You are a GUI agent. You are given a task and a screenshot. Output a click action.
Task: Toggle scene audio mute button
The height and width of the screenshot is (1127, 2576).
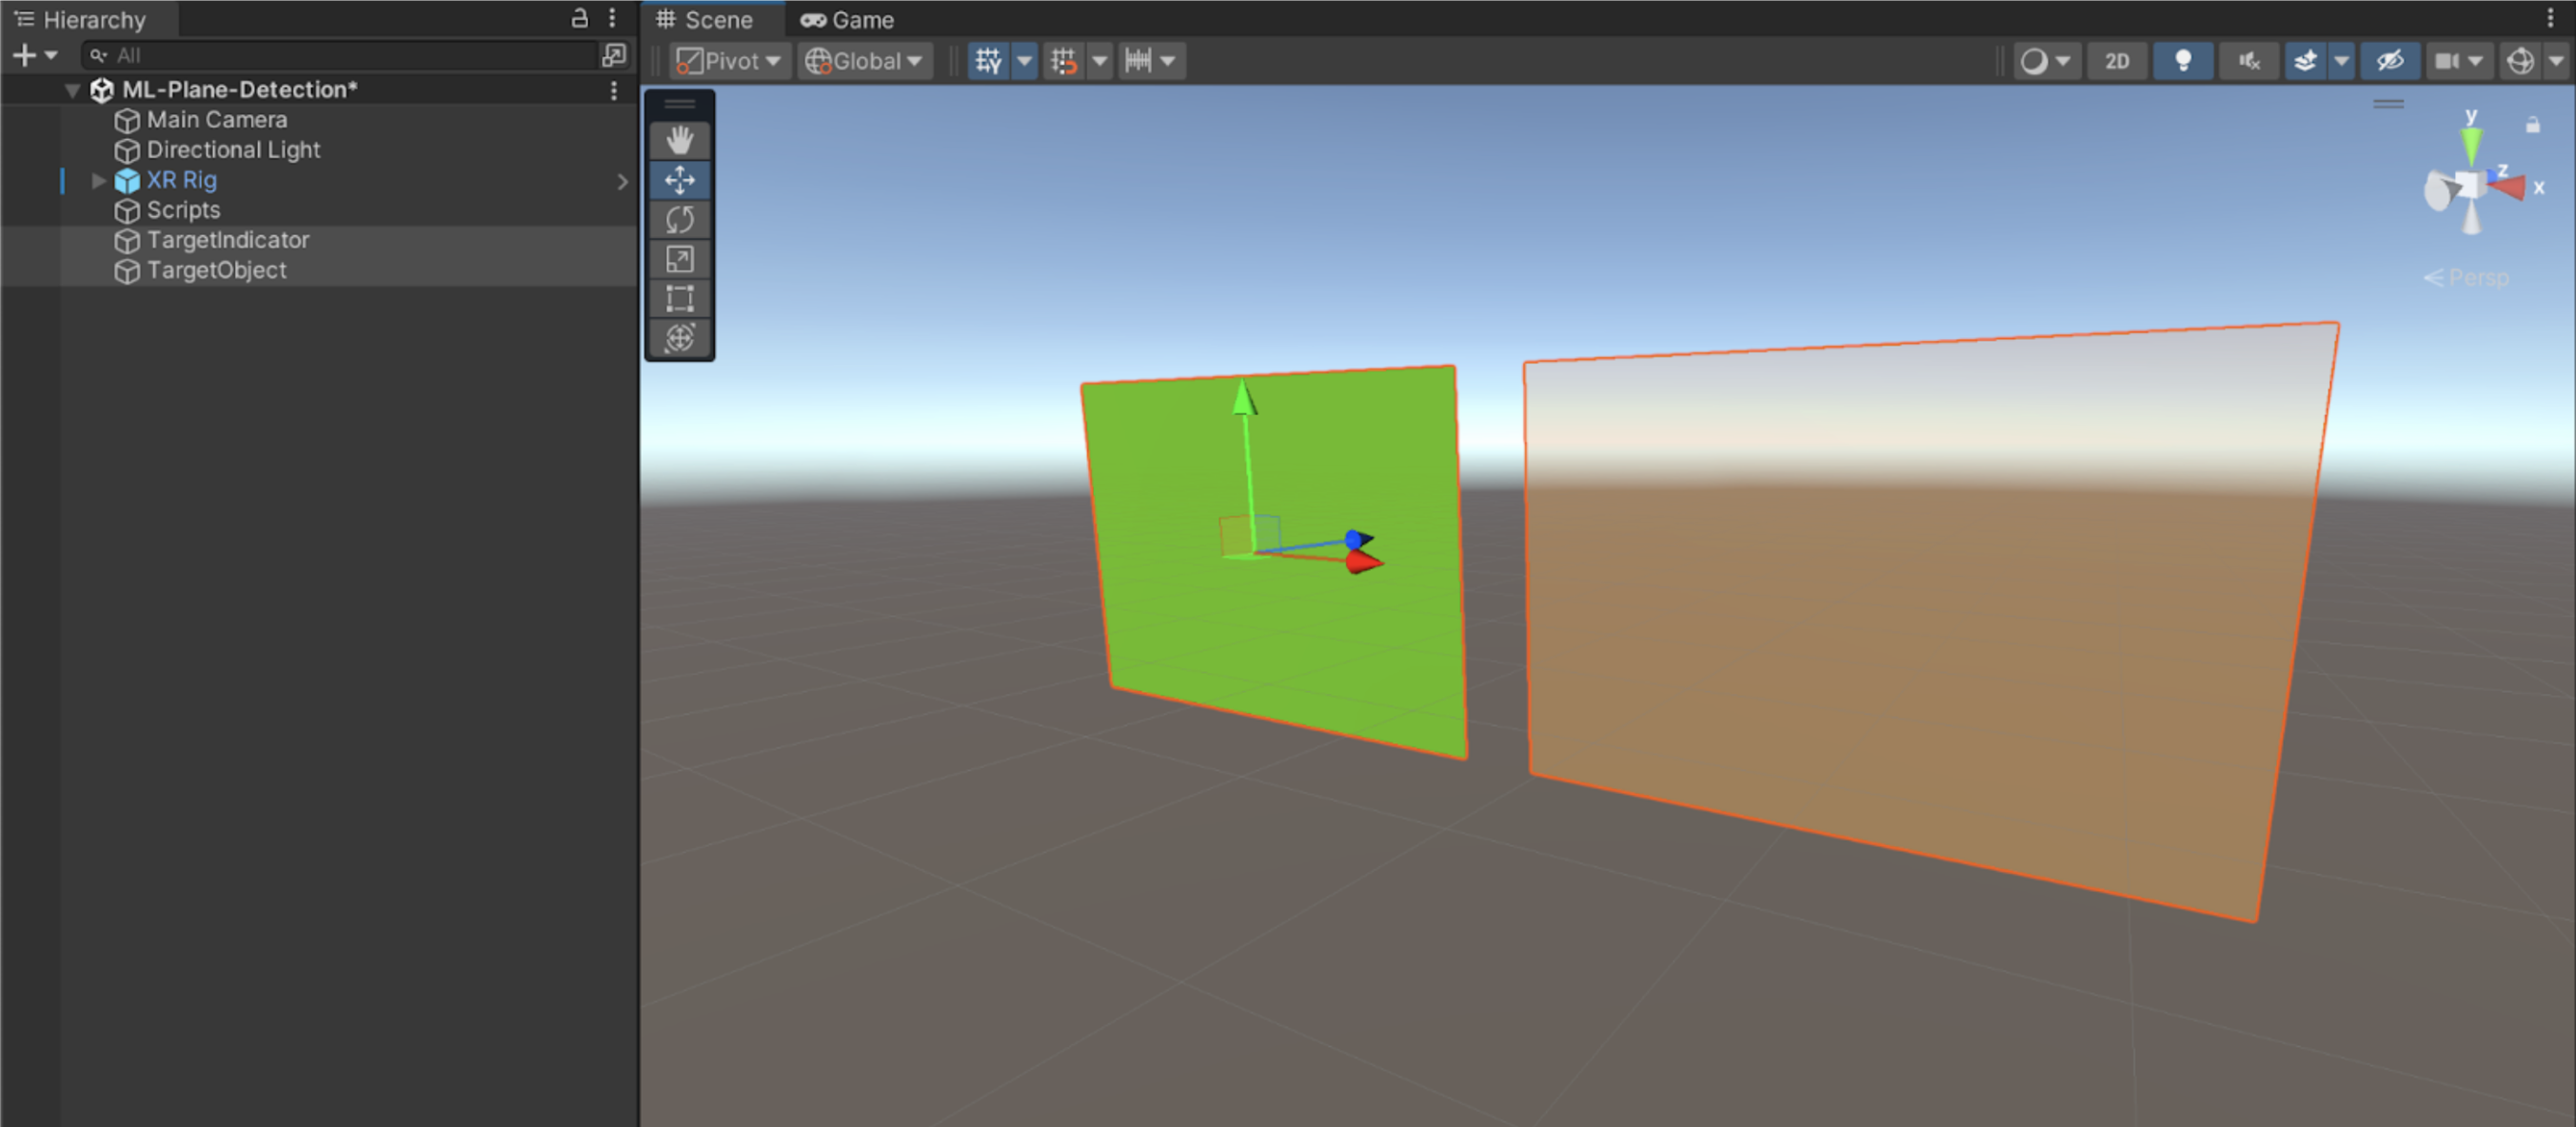click(2249, 61)
